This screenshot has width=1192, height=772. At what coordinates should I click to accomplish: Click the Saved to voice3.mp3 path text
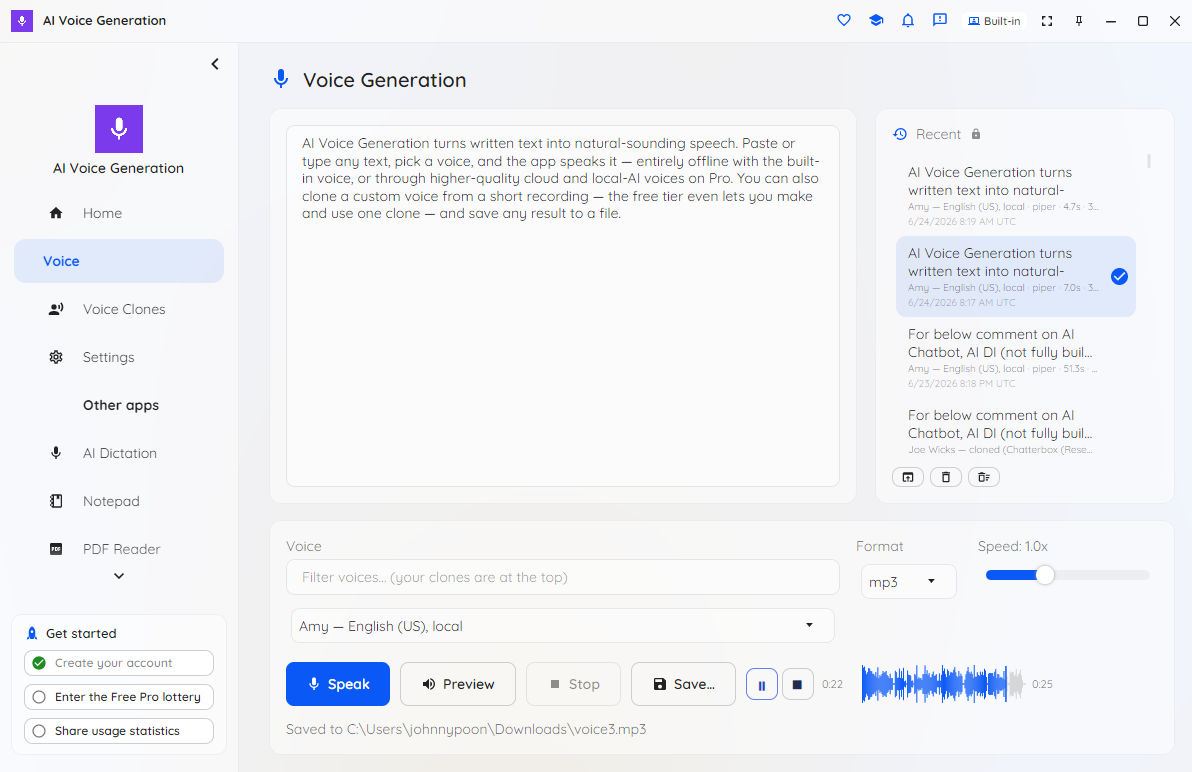tap(466, 729)
